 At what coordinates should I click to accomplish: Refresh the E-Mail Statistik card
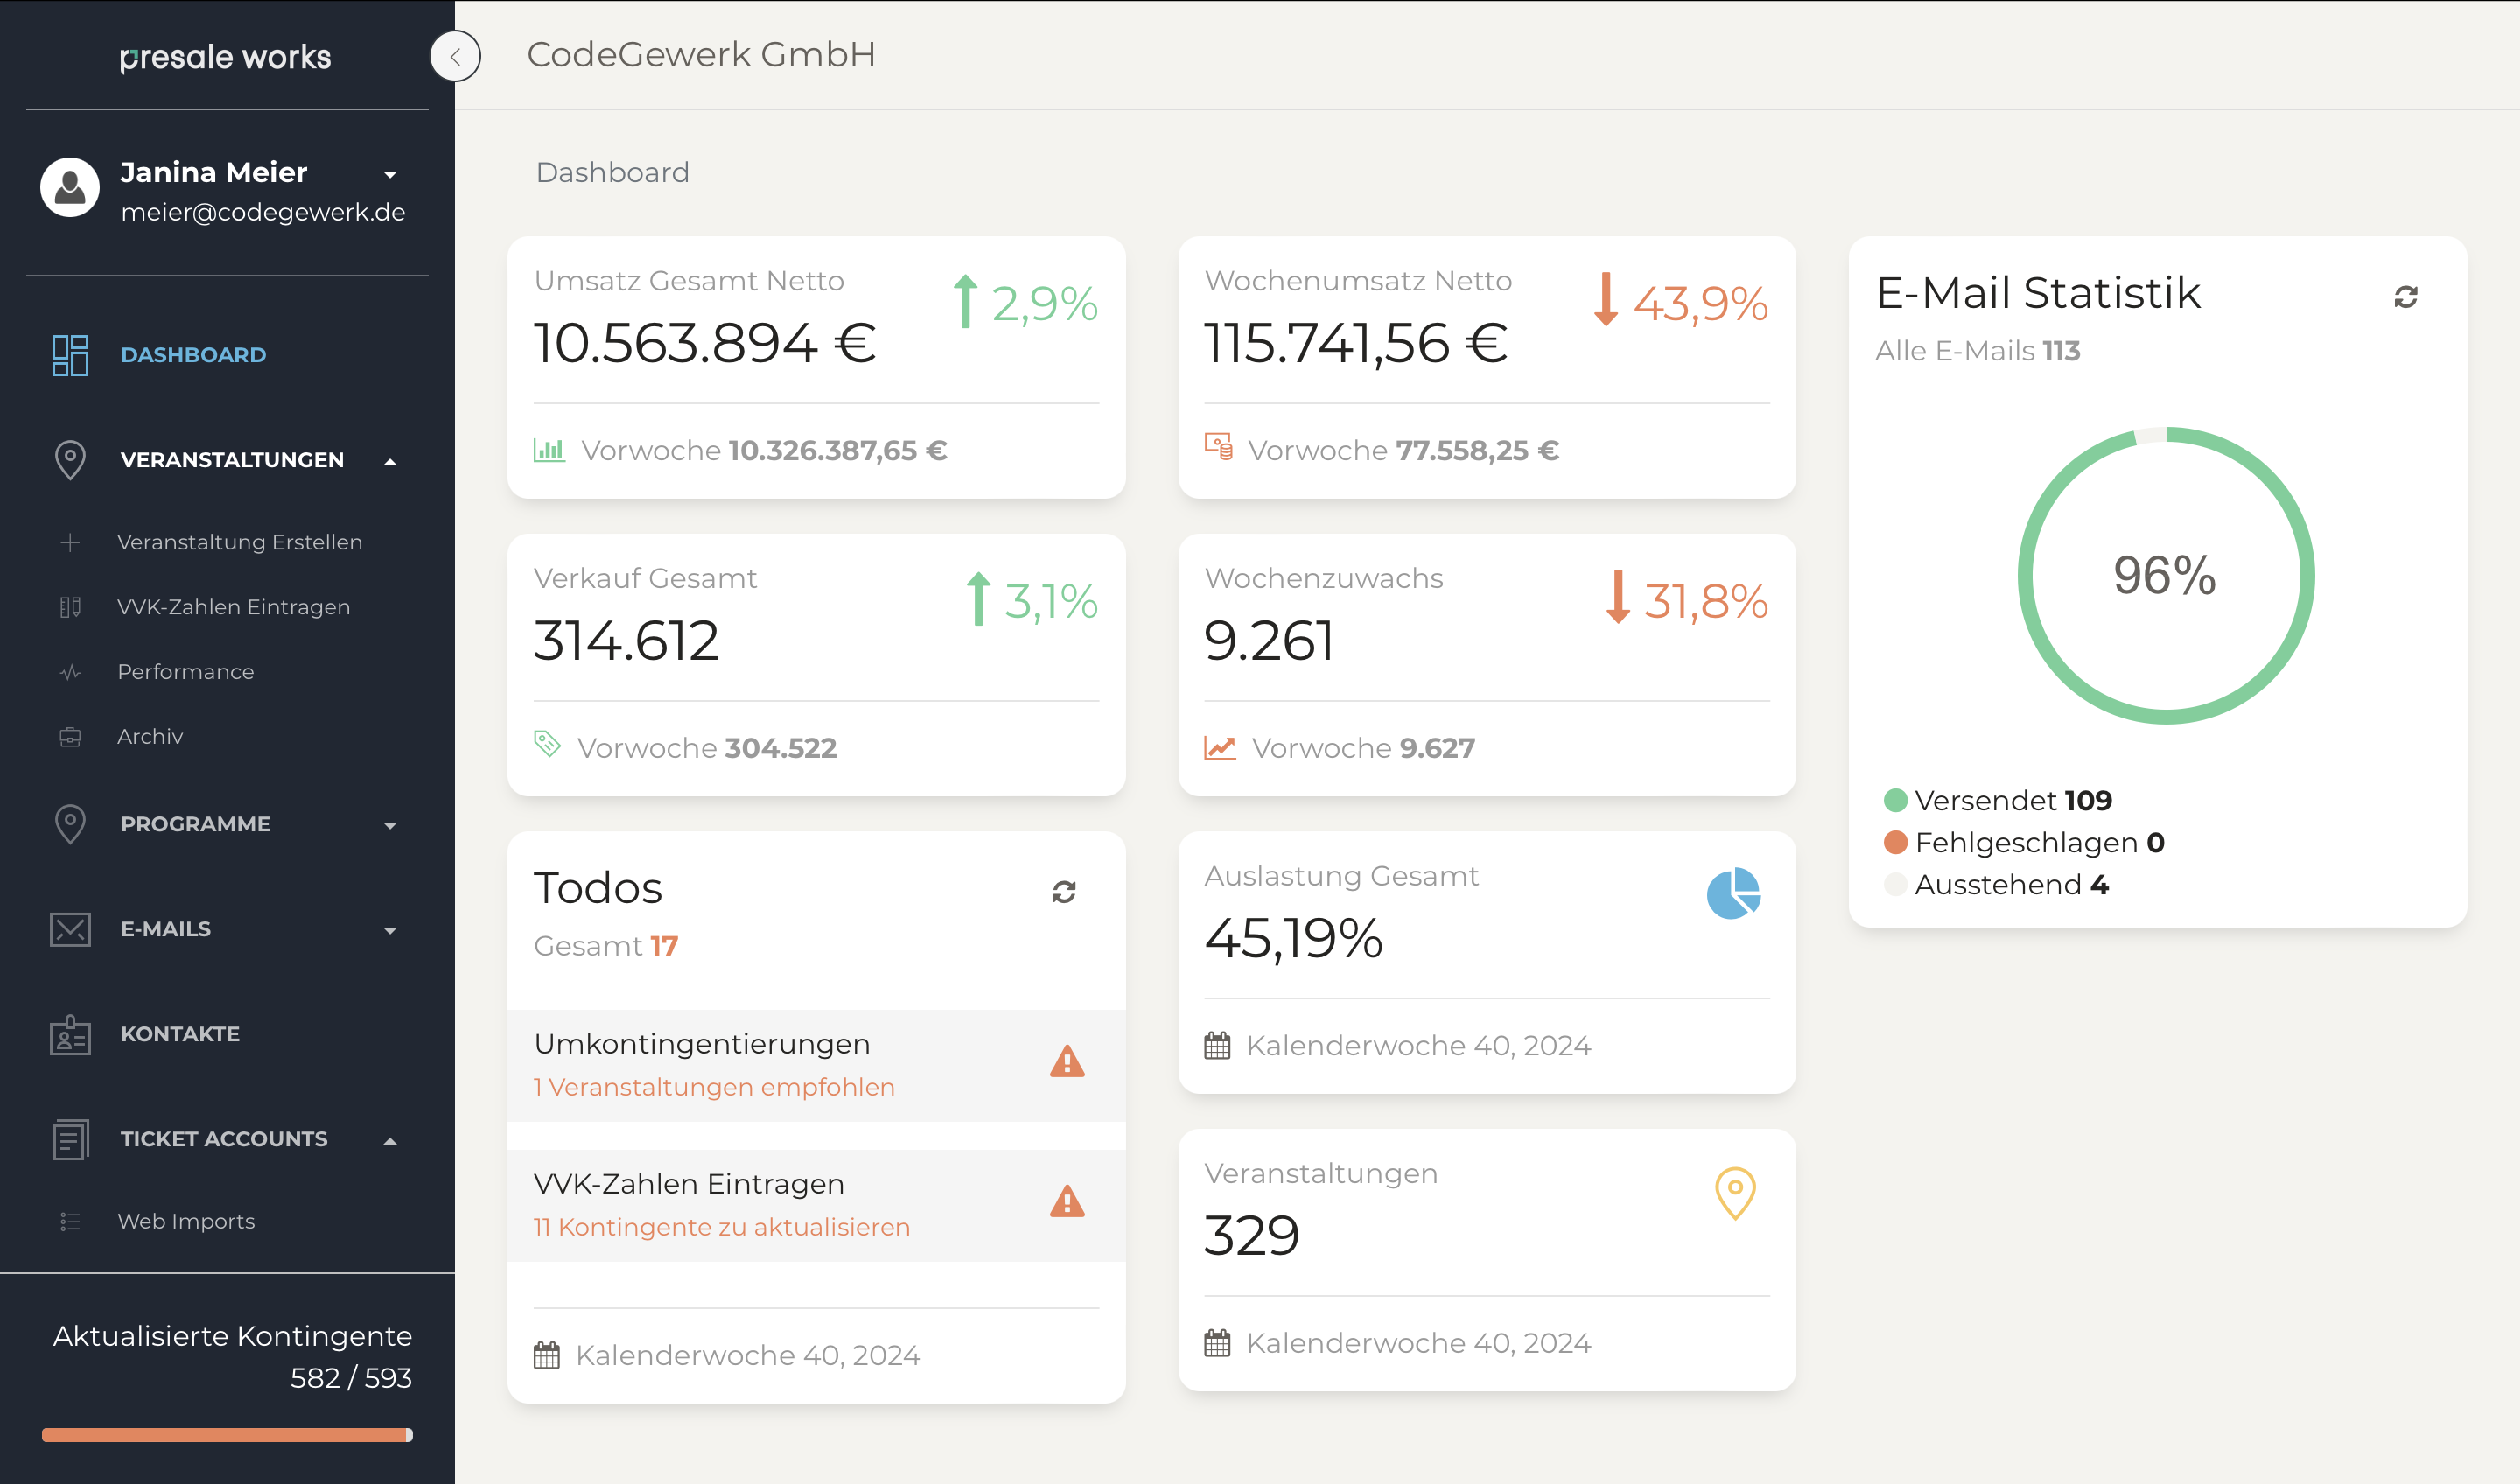coord(2405,297)
